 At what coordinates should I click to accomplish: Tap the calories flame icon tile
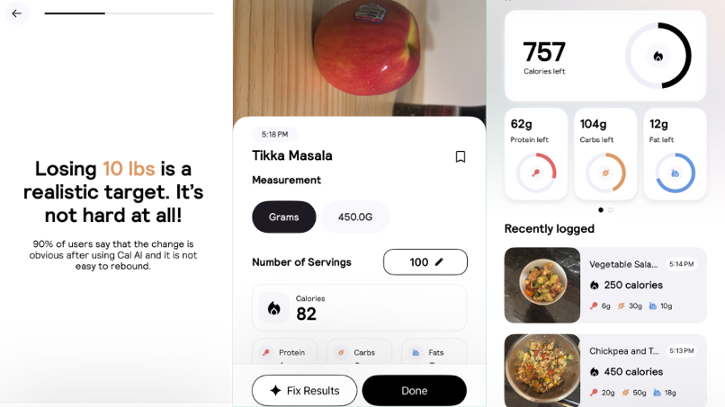pos(274,308)
